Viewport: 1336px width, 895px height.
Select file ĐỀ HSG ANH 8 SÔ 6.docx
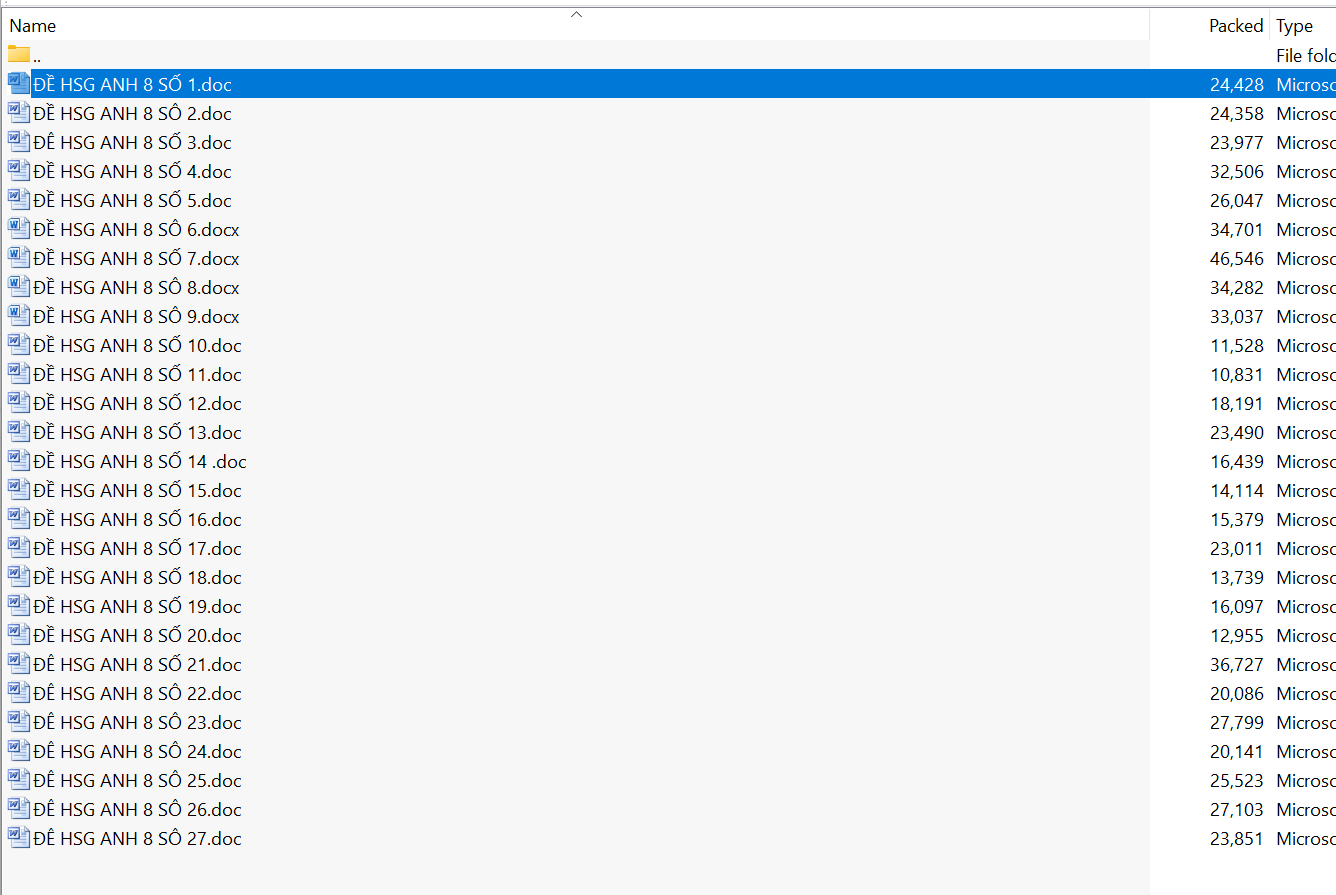coord(136,230)
